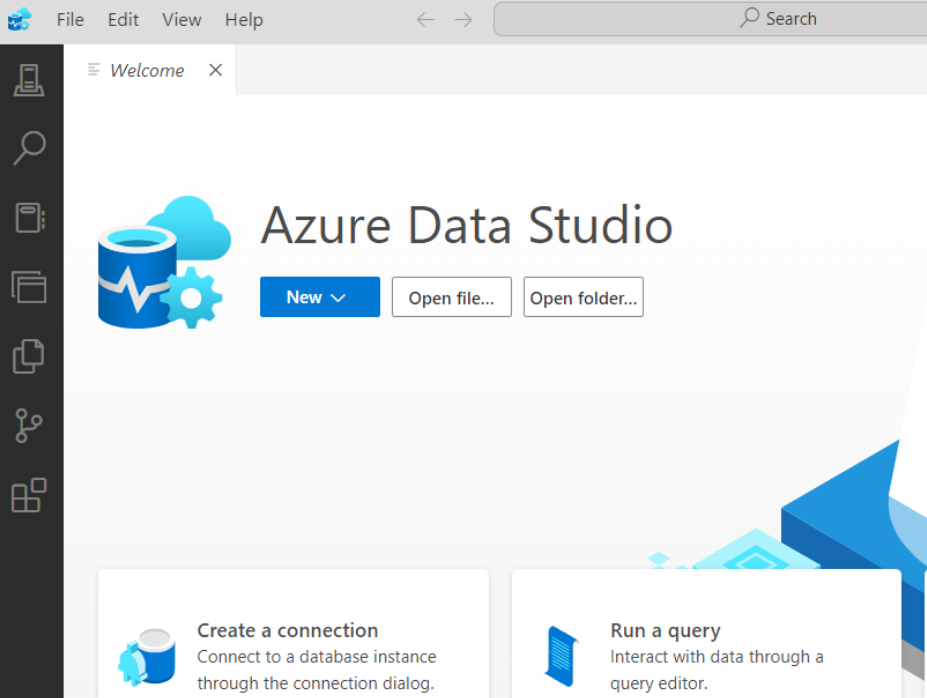Open the Connections panel icon

coord(29,81)
